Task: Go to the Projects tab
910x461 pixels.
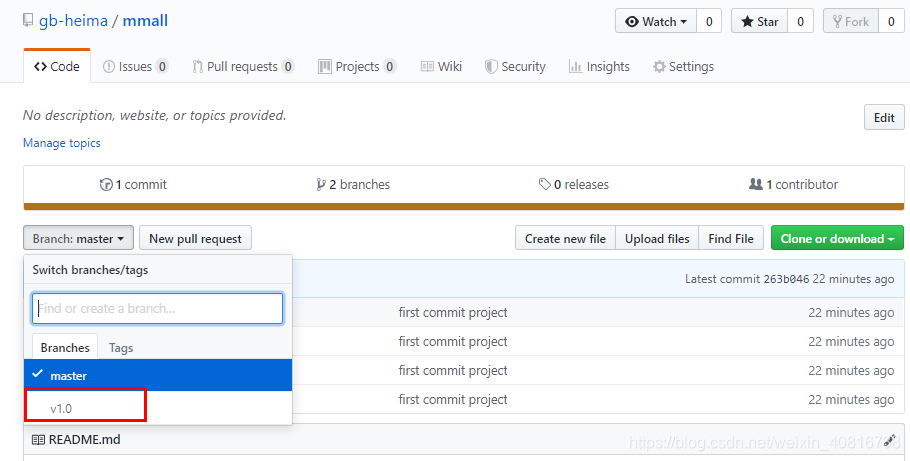Action: pyautogui.click(x=357, y=66)
